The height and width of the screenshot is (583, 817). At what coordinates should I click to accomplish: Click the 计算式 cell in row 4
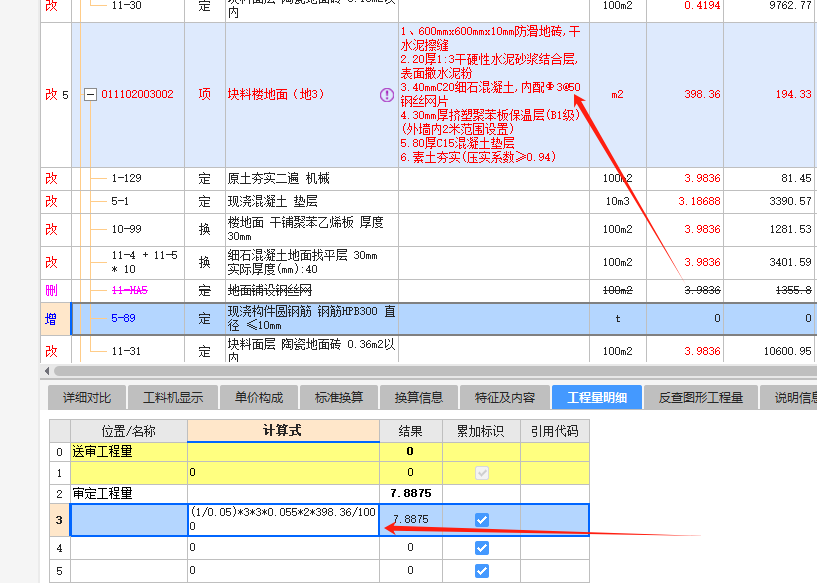[x=283, y=548]
